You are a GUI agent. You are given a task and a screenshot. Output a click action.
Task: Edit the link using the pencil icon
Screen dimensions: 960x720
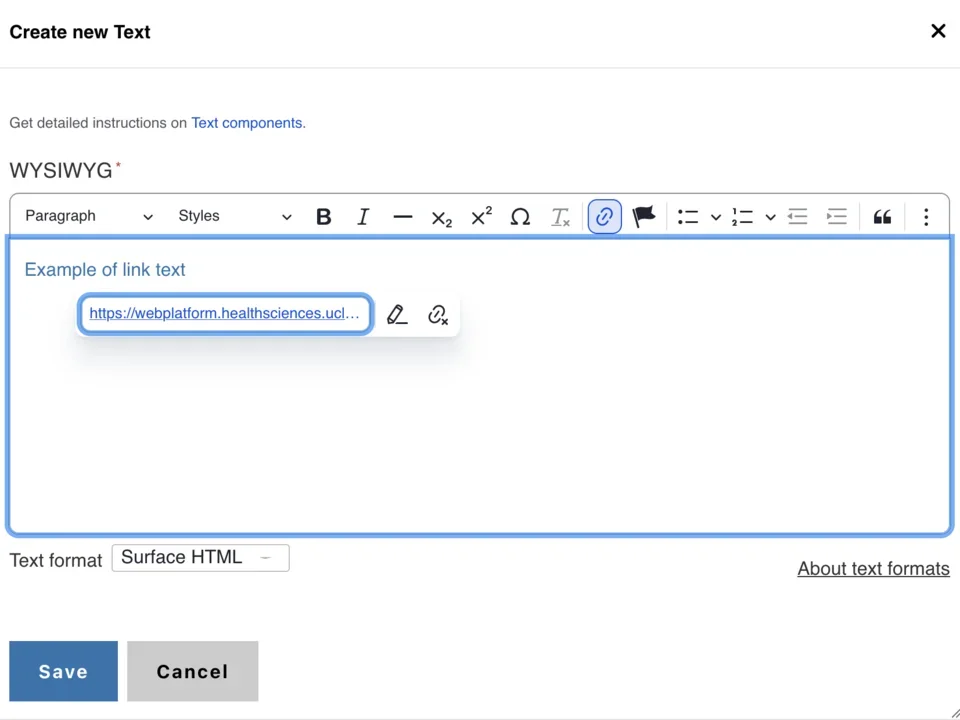397,314
